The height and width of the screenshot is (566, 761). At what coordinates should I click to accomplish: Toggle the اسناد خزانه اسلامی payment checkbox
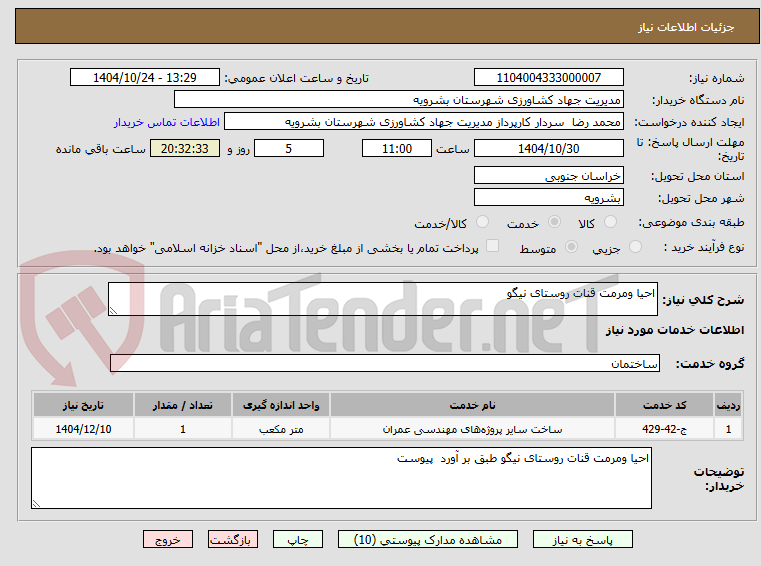pyautogui.click(x=493, y=246)
